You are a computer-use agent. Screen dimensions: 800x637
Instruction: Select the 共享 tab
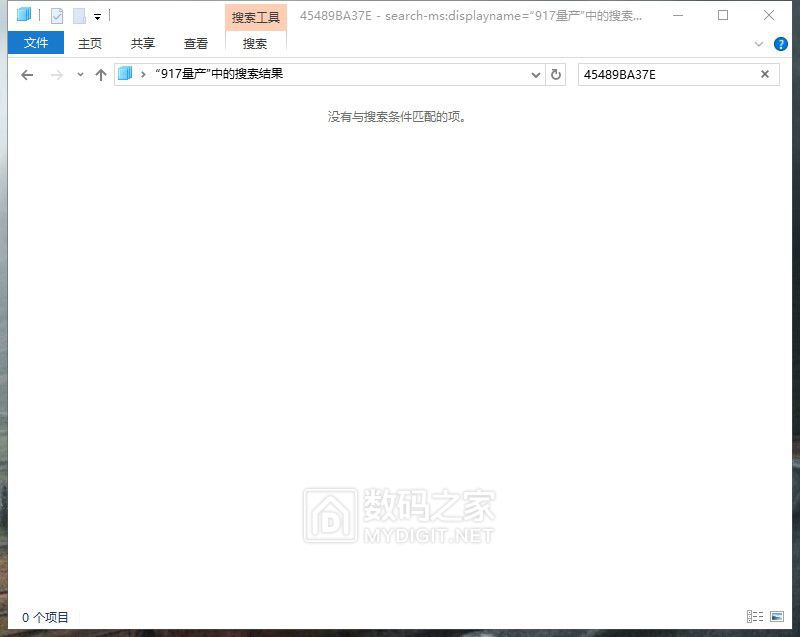coord(143,44)
